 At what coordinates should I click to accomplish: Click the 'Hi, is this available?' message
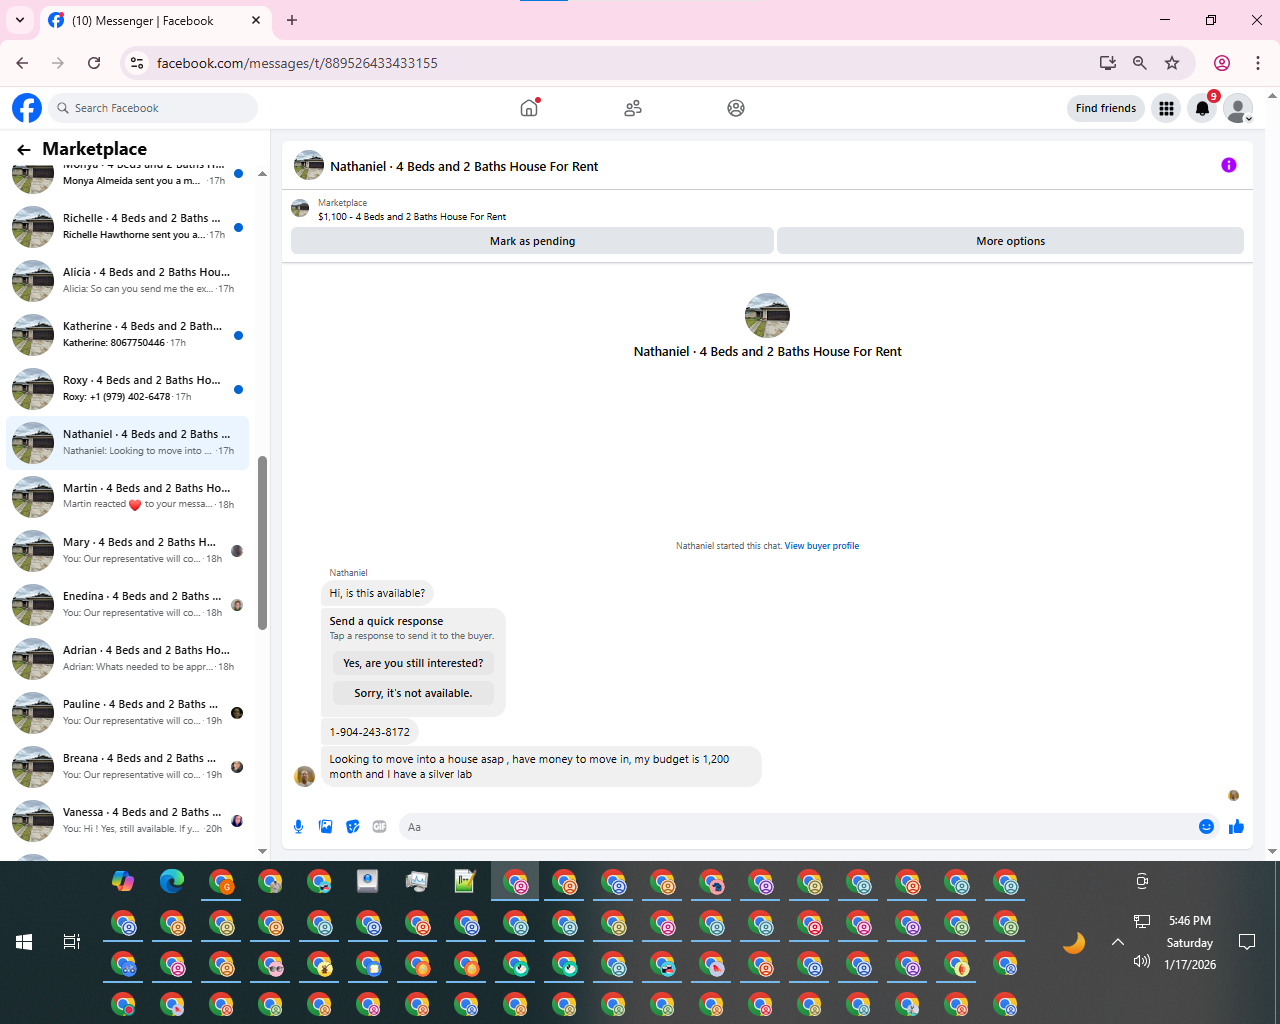377,593
